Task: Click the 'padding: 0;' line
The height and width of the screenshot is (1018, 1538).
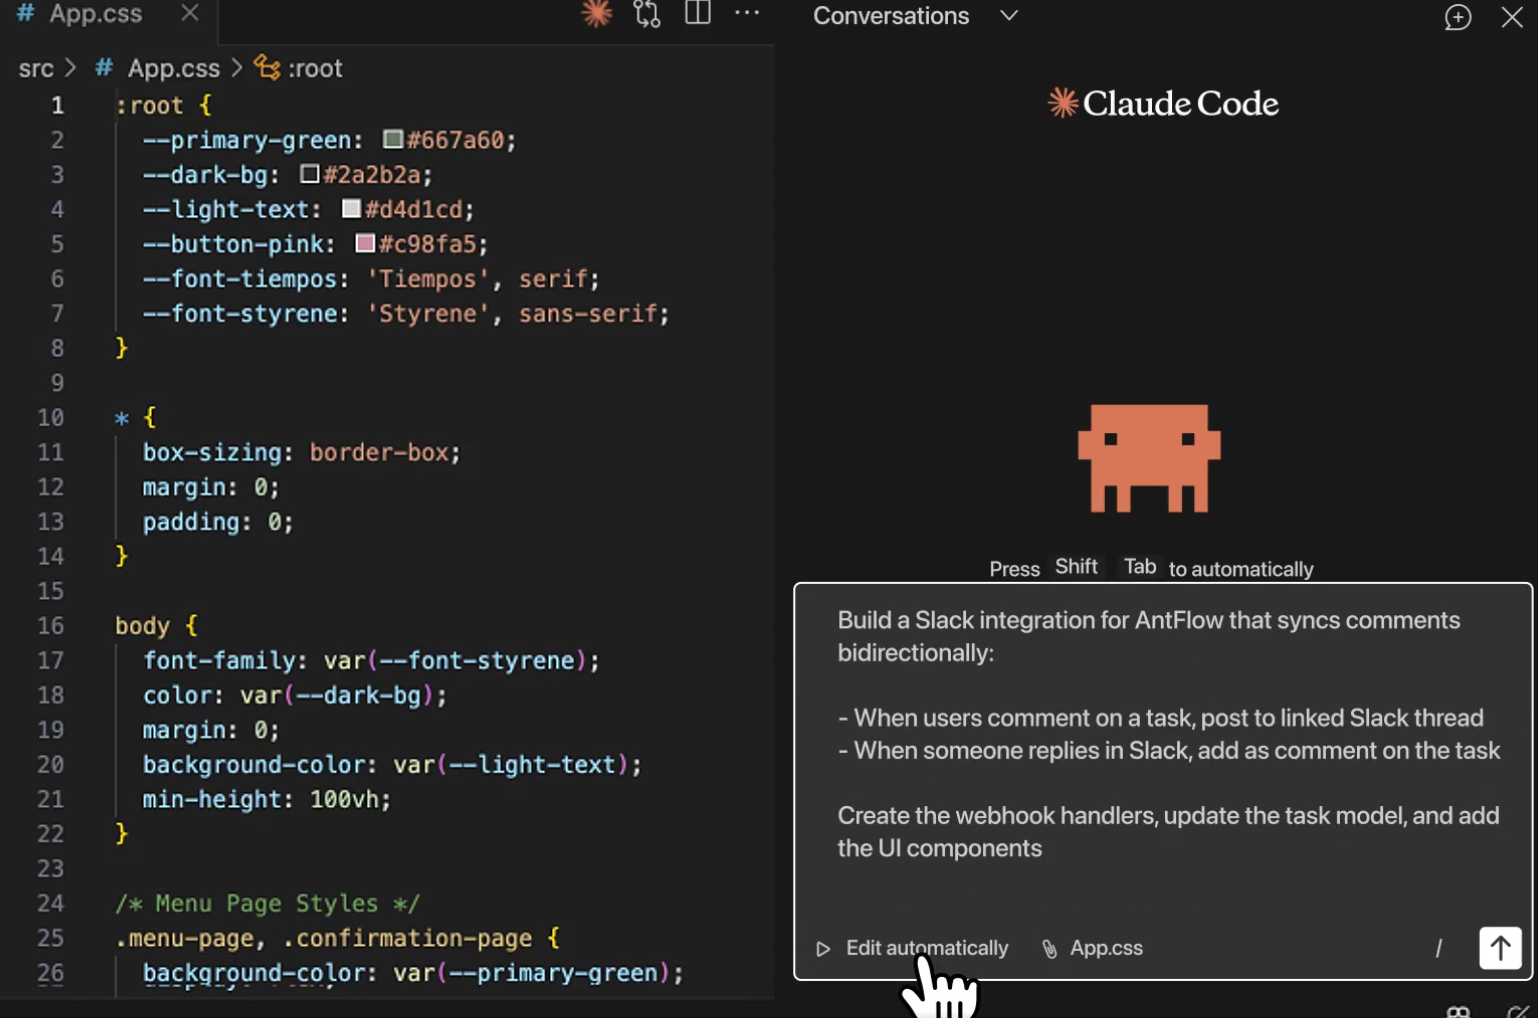Action: [x=218, y=522]
